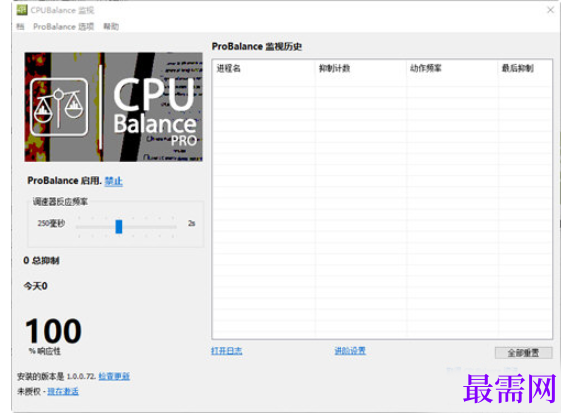The width and height of the screenshot is (575, 420).
Task: Open the log via 打开日志 link
Action: click(x=227, y=351)
